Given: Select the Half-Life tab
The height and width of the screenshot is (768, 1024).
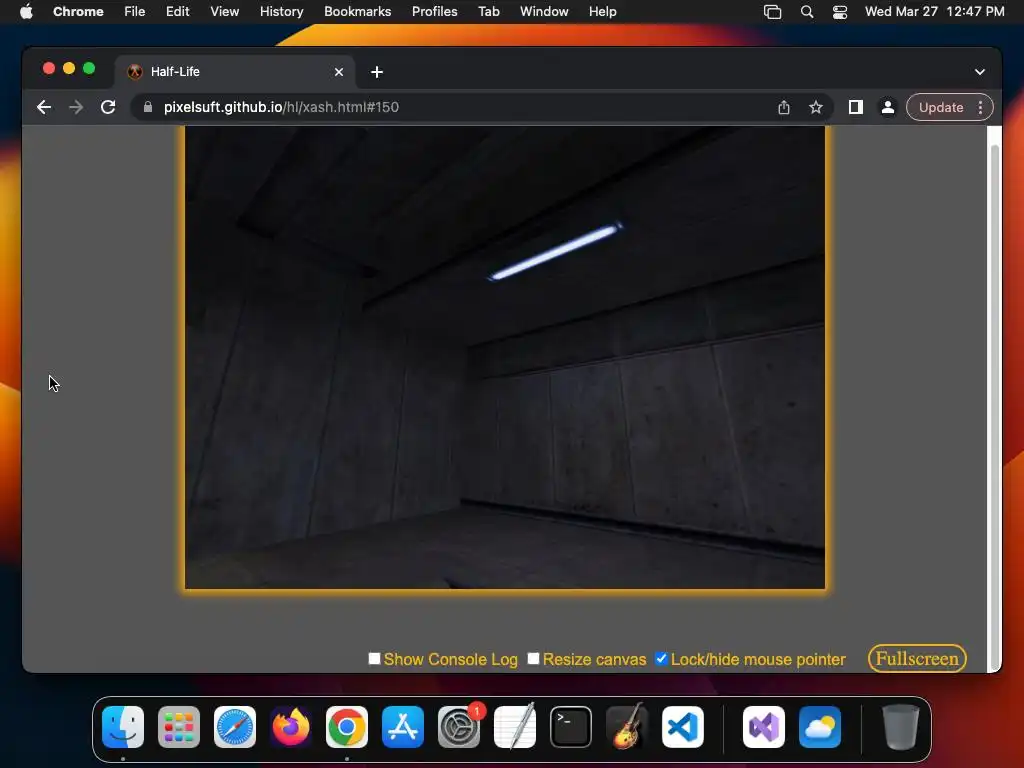Looking at the screenshot, I should tap(235, 72).
